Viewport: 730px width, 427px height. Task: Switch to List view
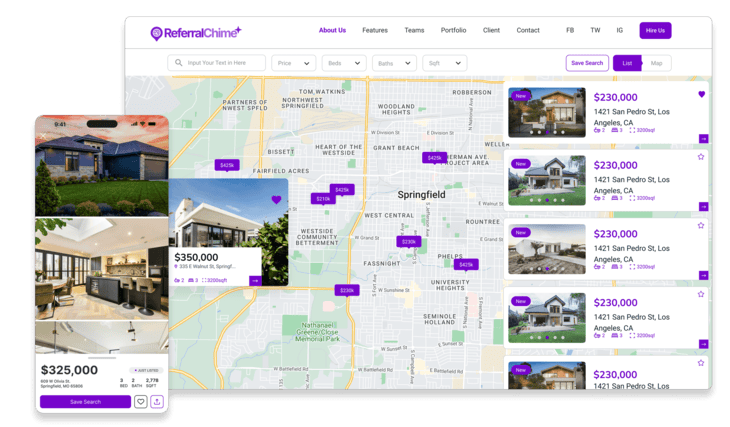tap(627, 63)
